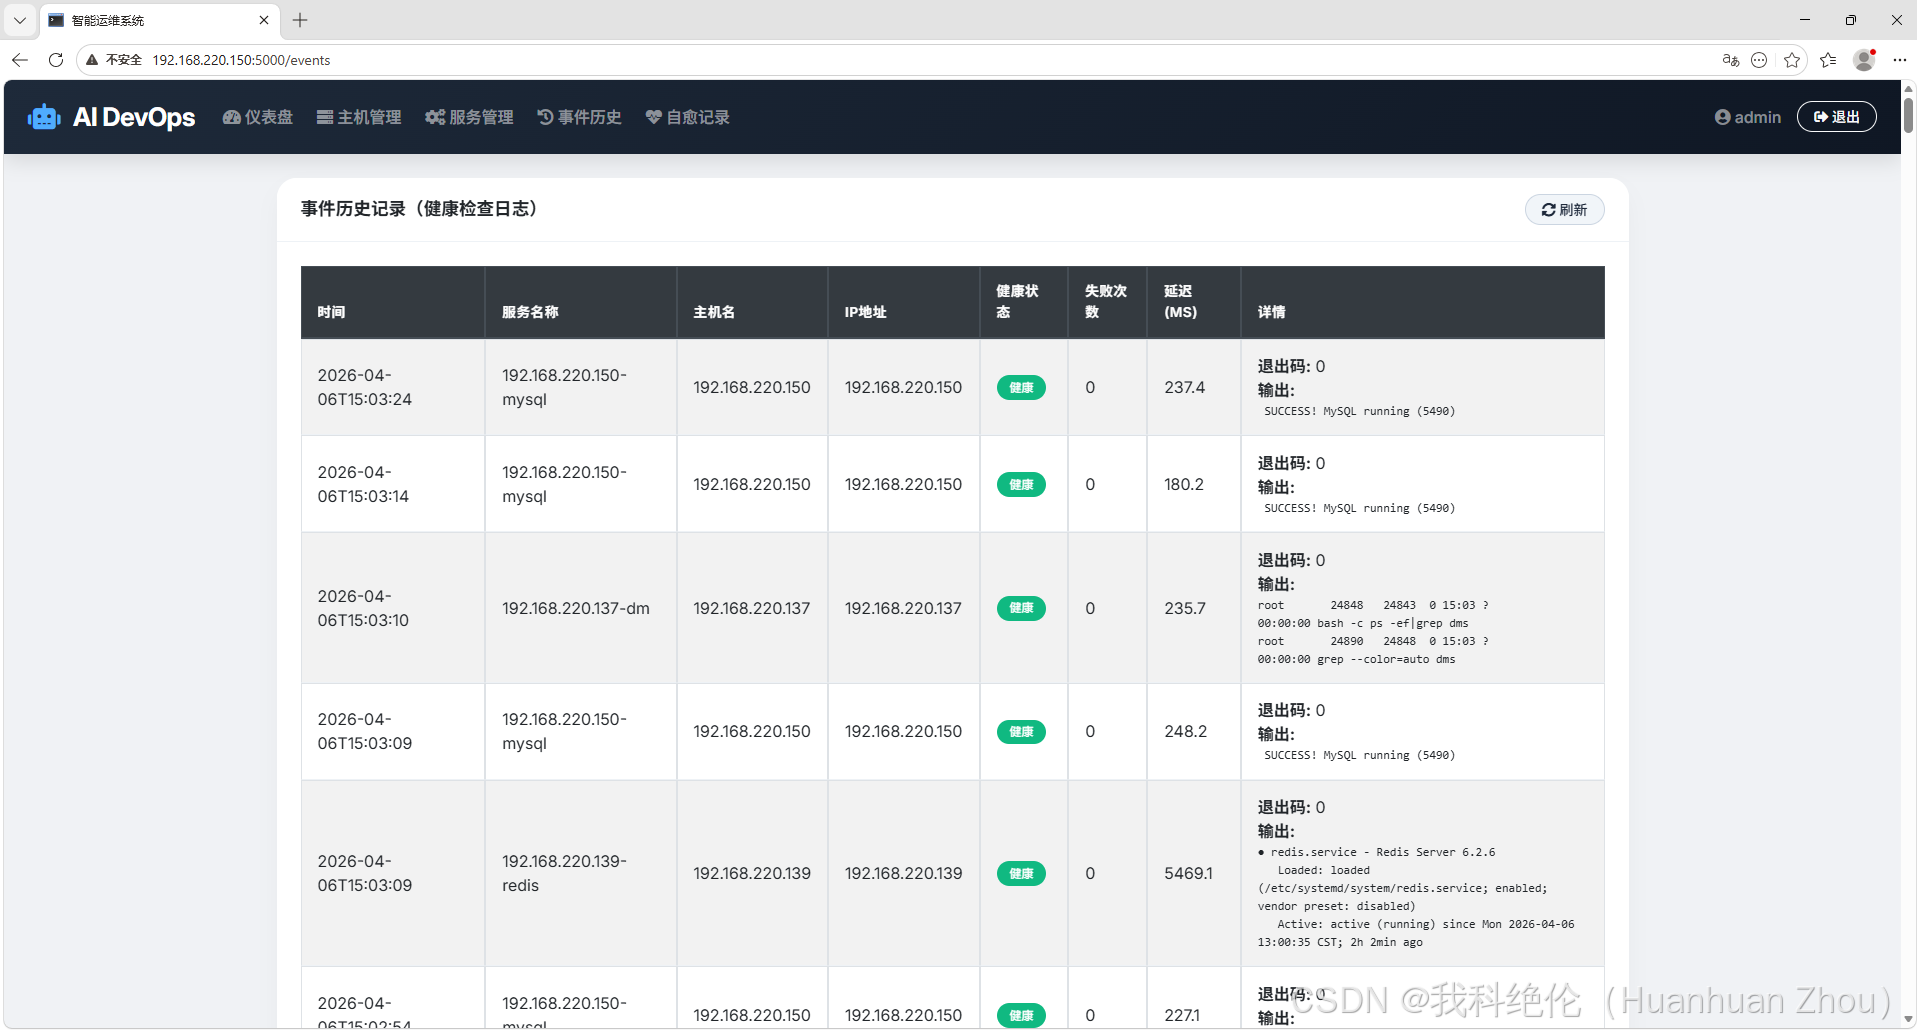The image size is (1917, 1032).
Task: Click the 失败次数 column header
Action: click(1106, 301)
